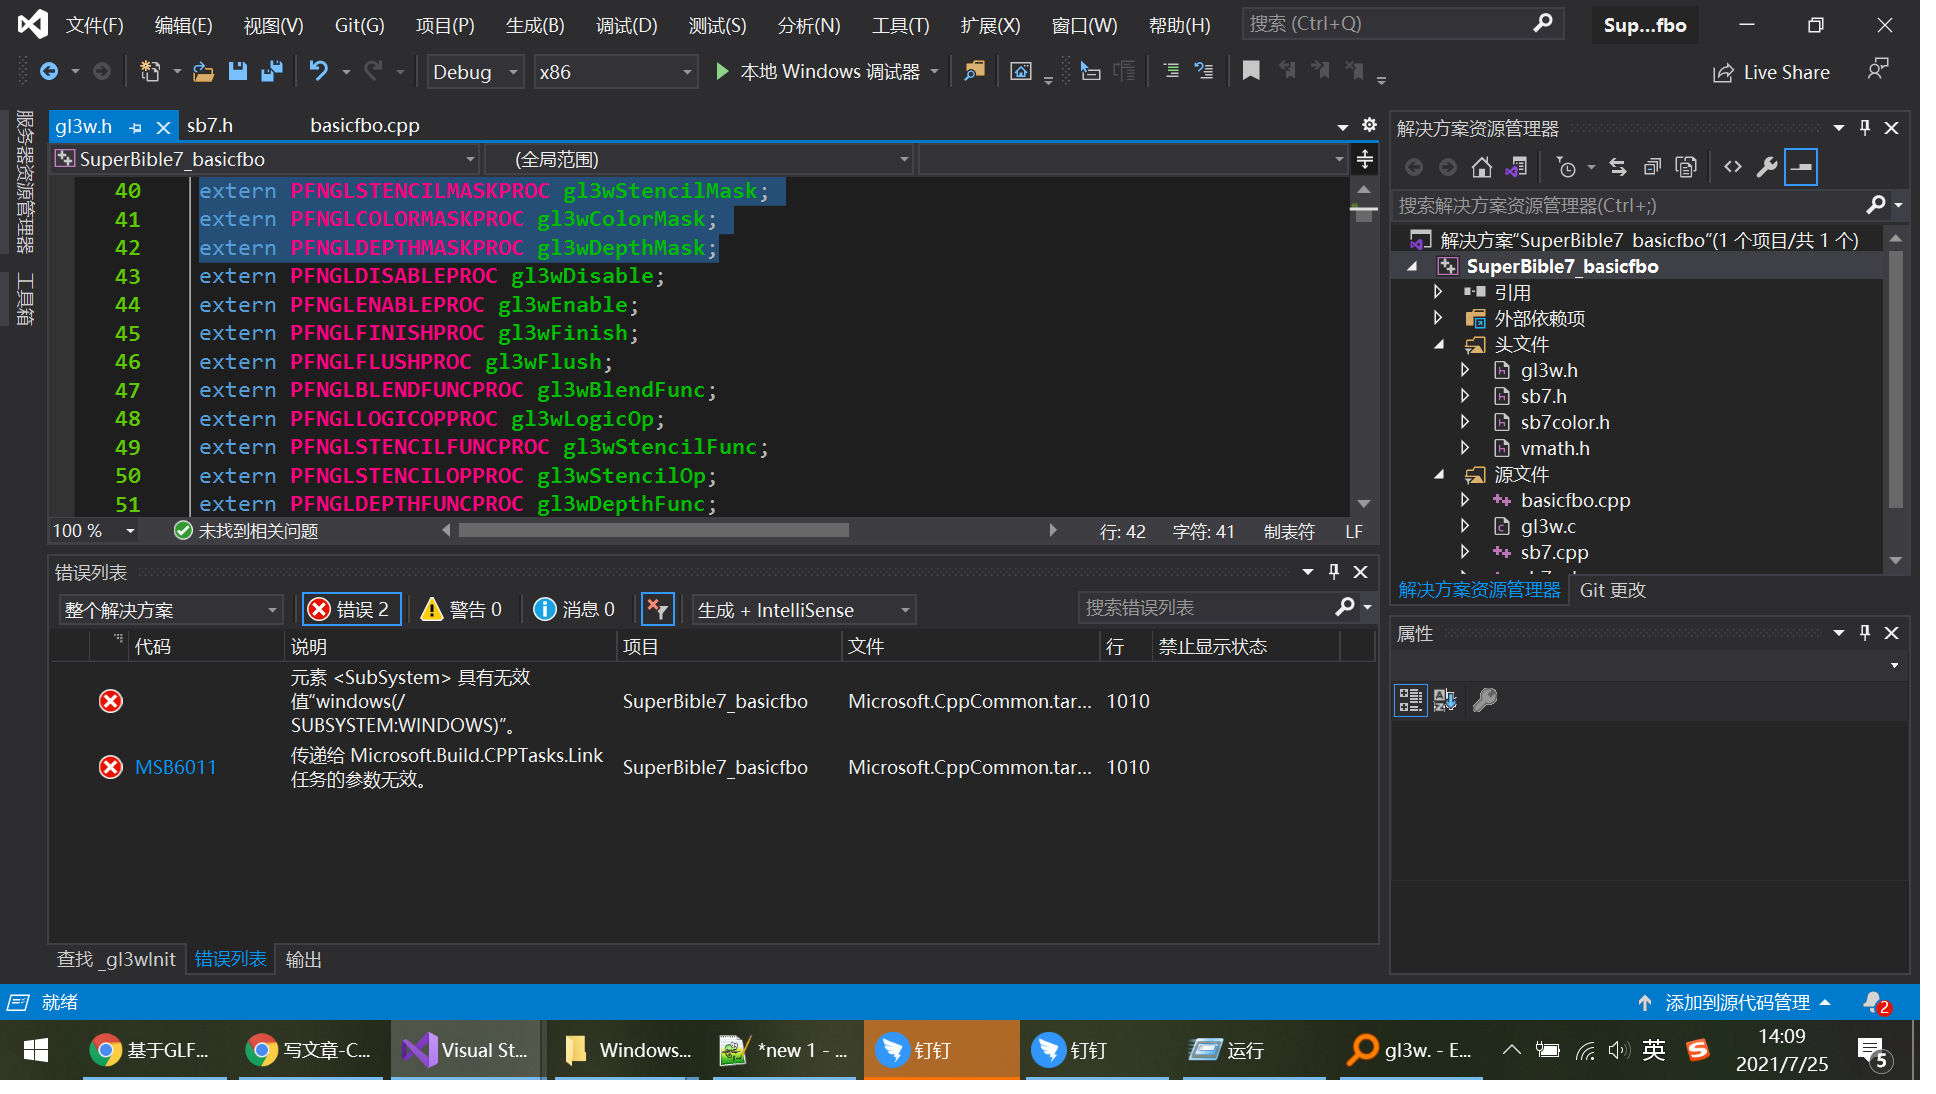Click Sync with Active Document icon
1936x1094 pixels.
tap(1518, 166)
